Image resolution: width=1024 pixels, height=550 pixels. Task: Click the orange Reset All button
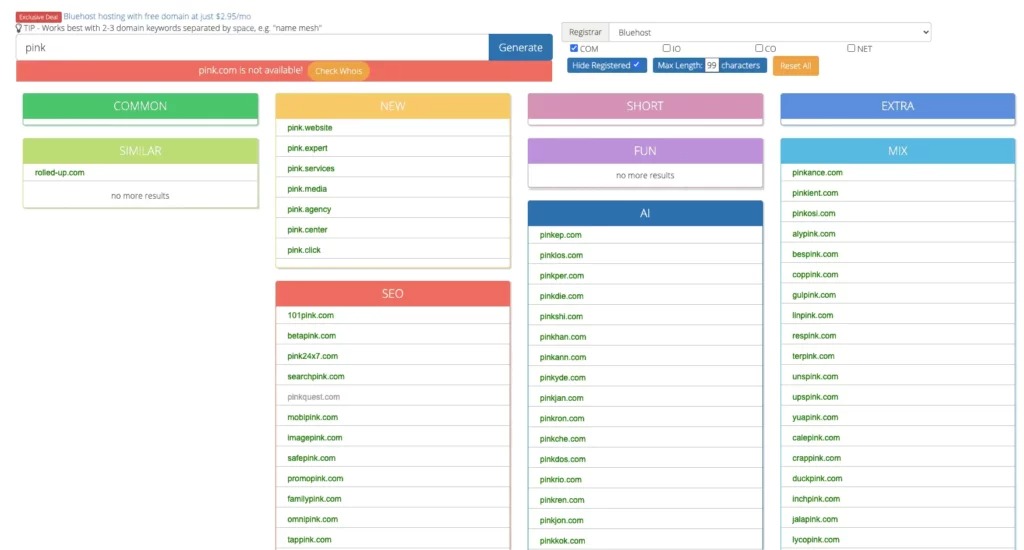click(795, 65)
